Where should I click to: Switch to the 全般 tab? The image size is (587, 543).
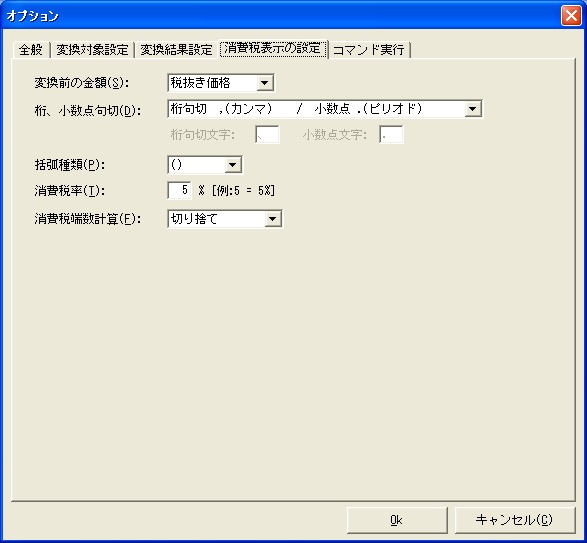(x=31, y=50)
